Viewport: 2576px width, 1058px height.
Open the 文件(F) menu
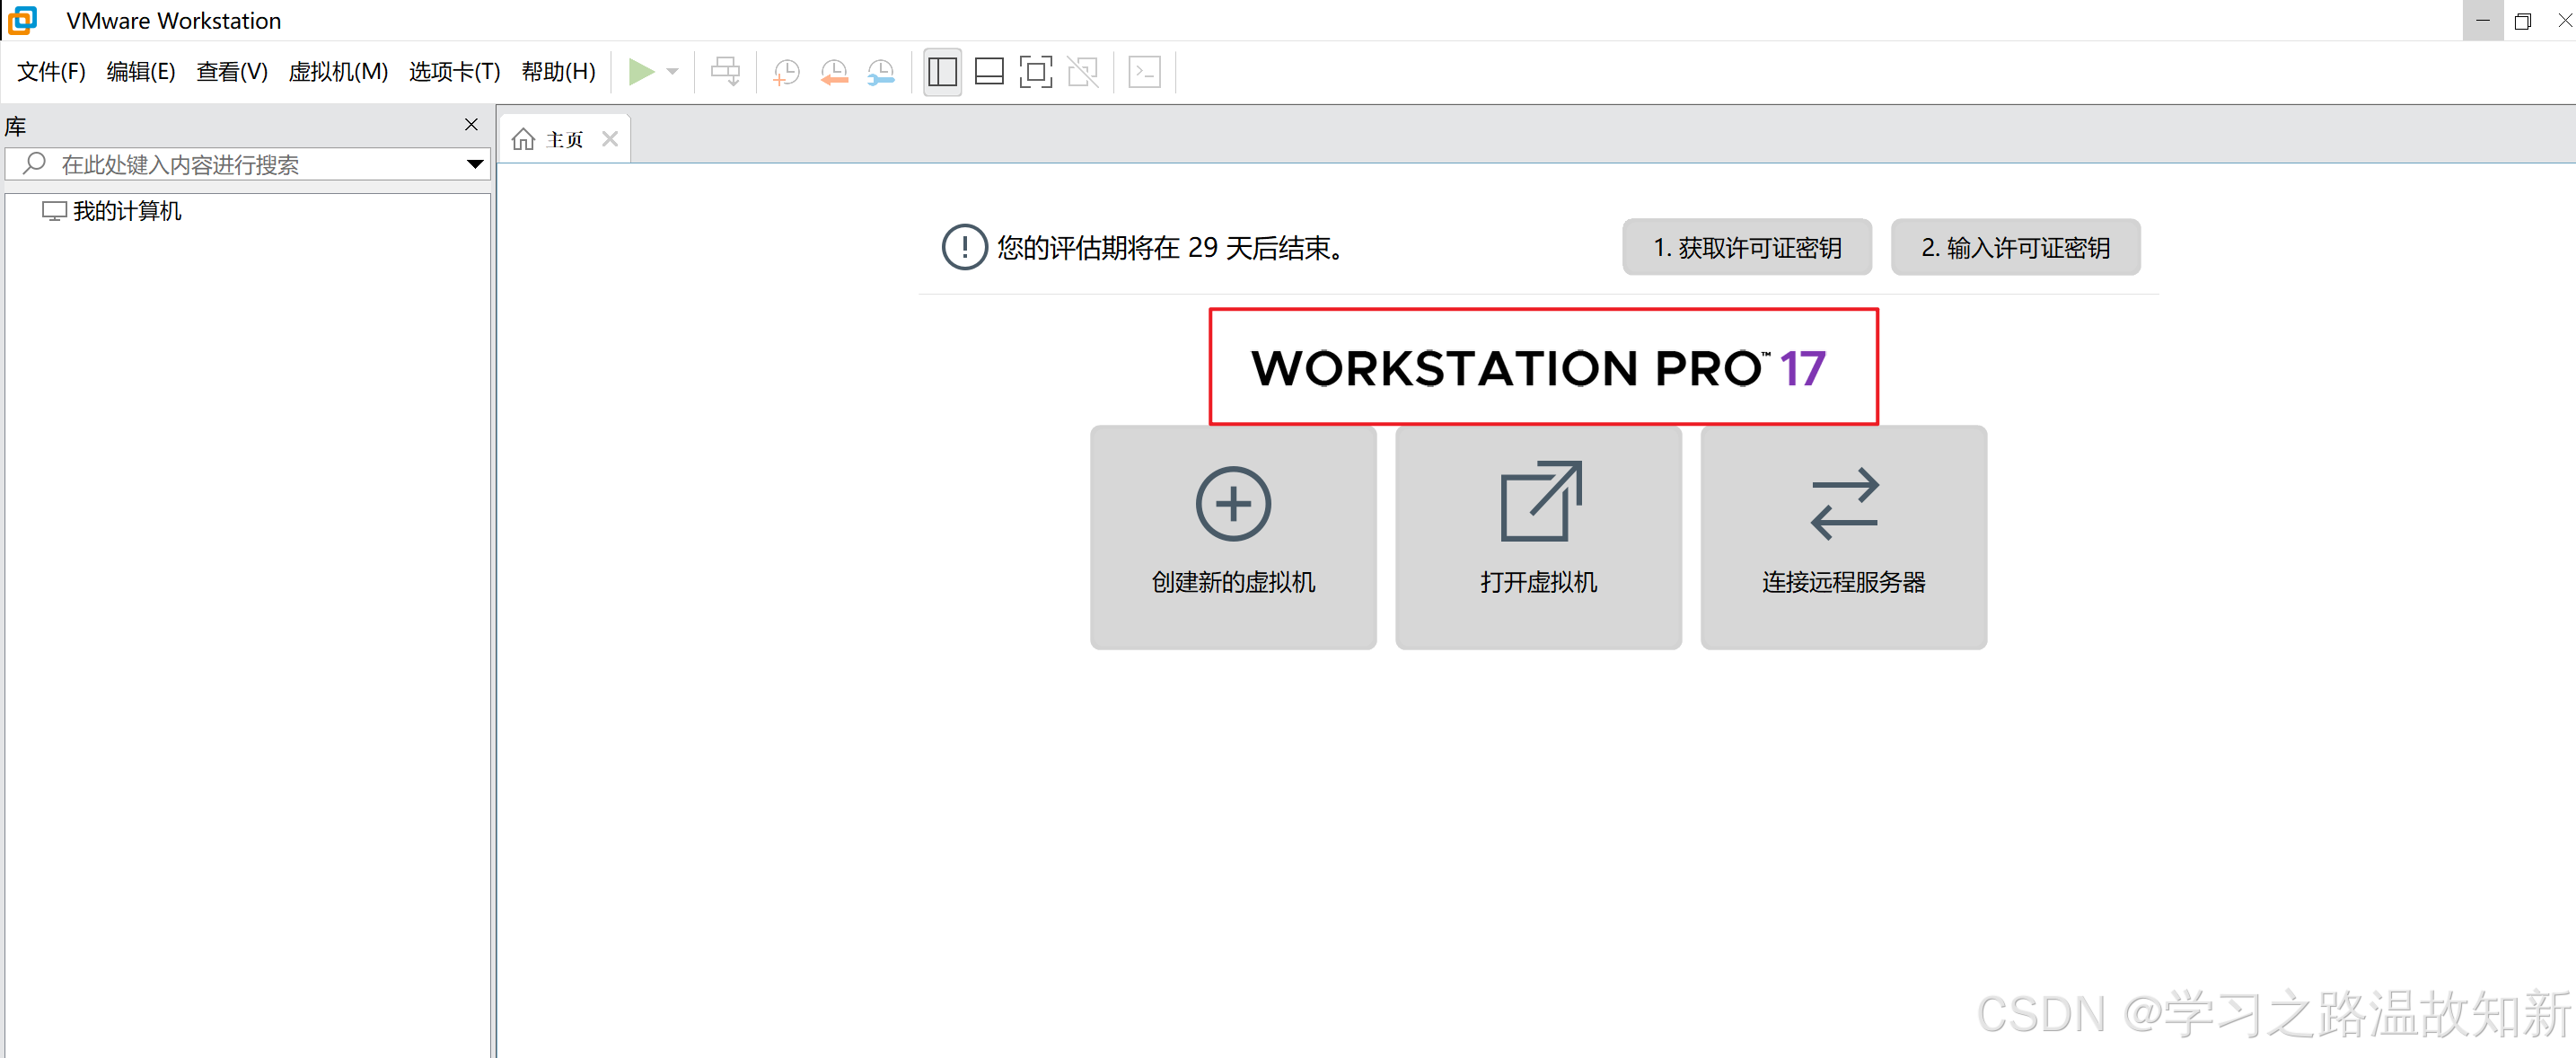tap(51, 72)
